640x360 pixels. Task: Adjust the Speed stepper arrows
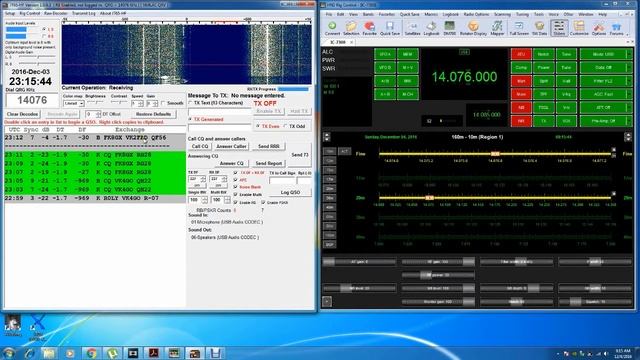[x=140, y=104]
